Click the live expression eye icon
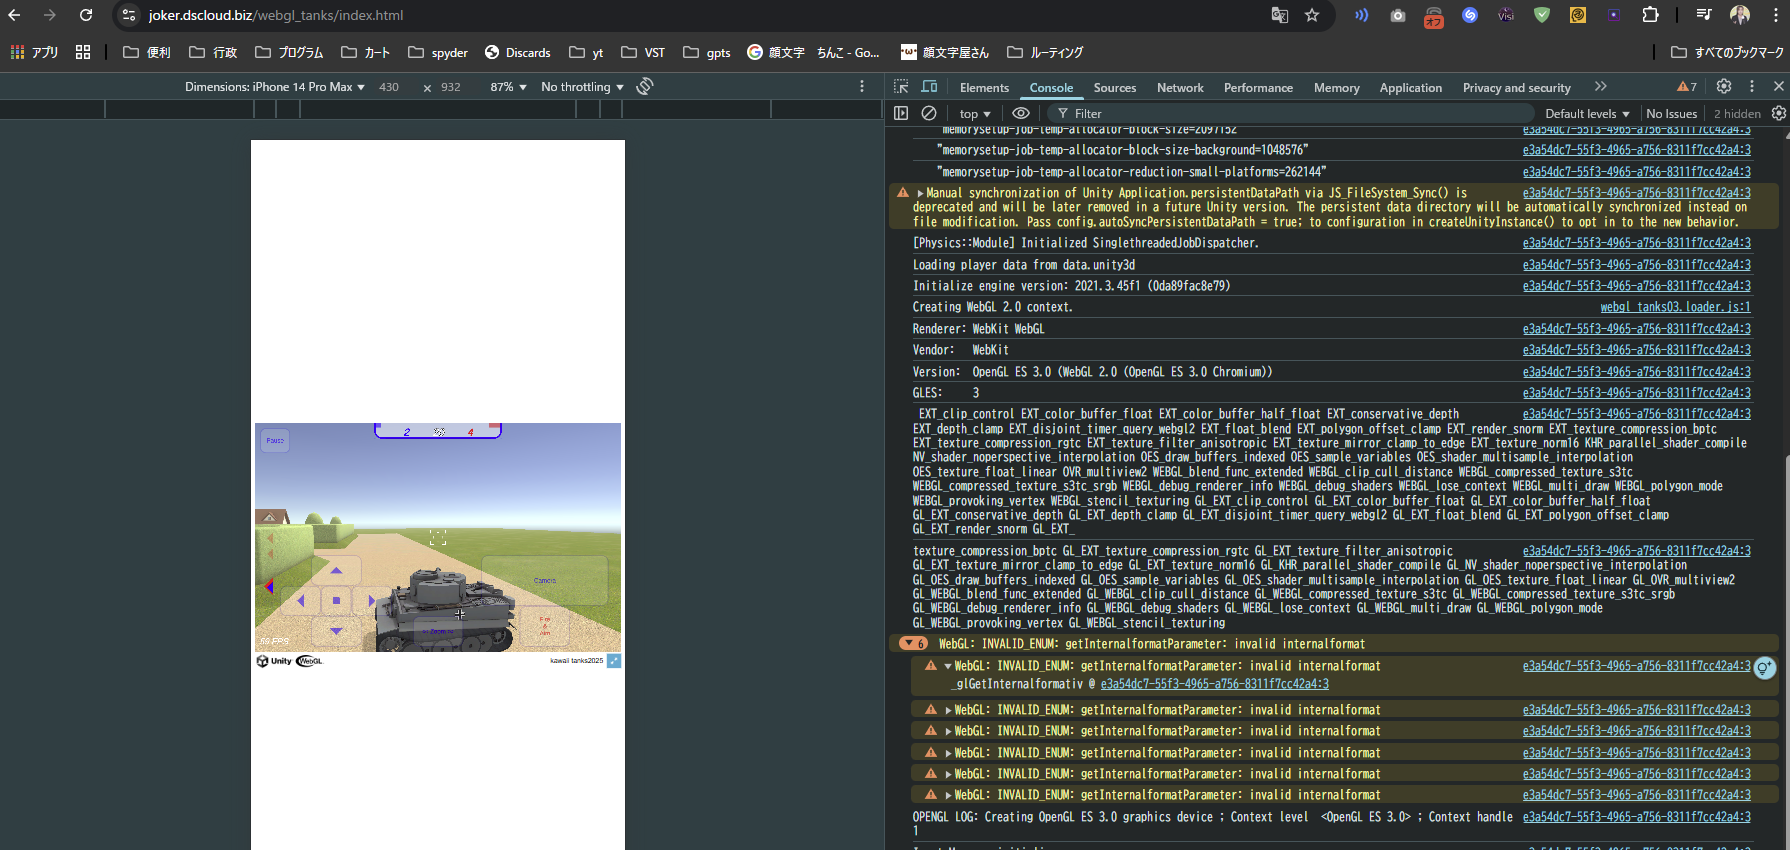 pyautogui.click(x=1020, y=114)
